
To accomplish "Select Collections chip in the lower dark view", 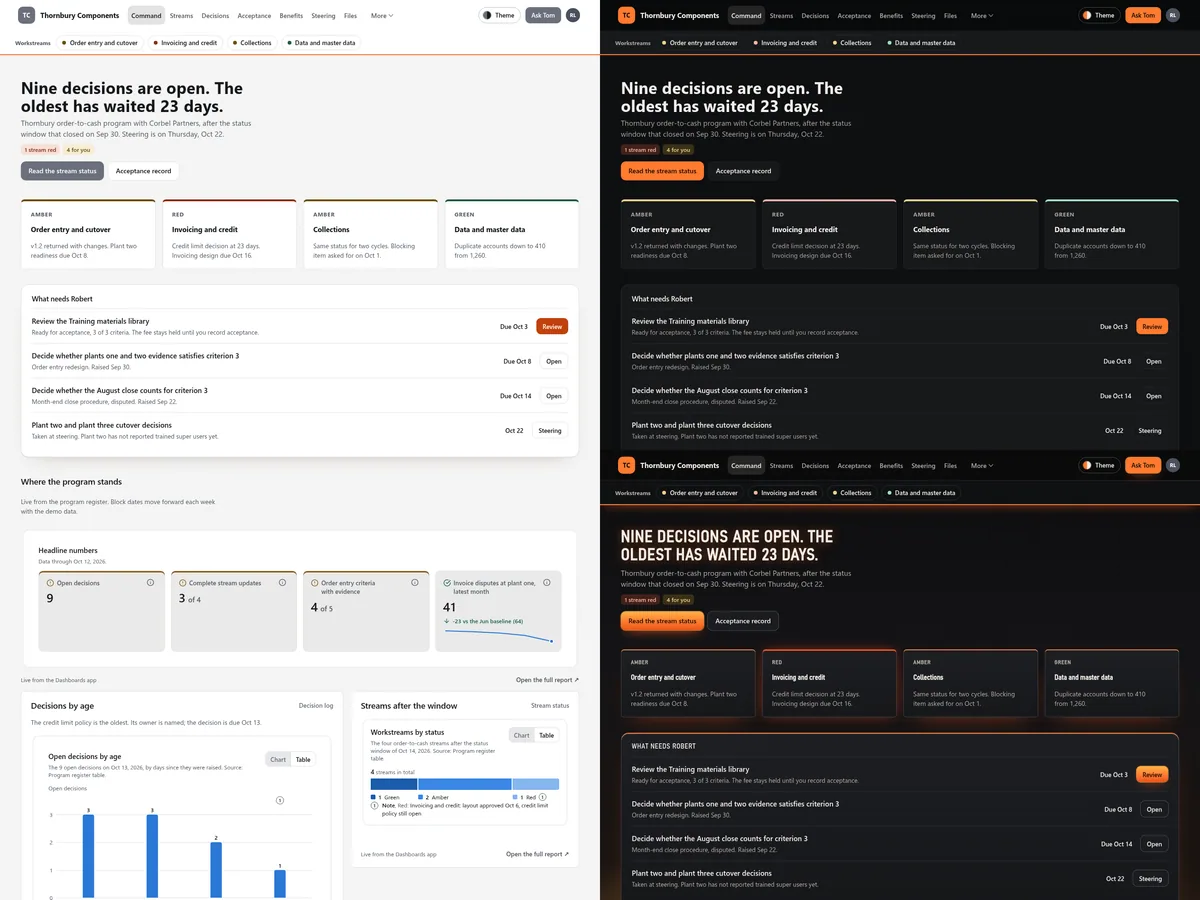I will (x=852, y=493).
